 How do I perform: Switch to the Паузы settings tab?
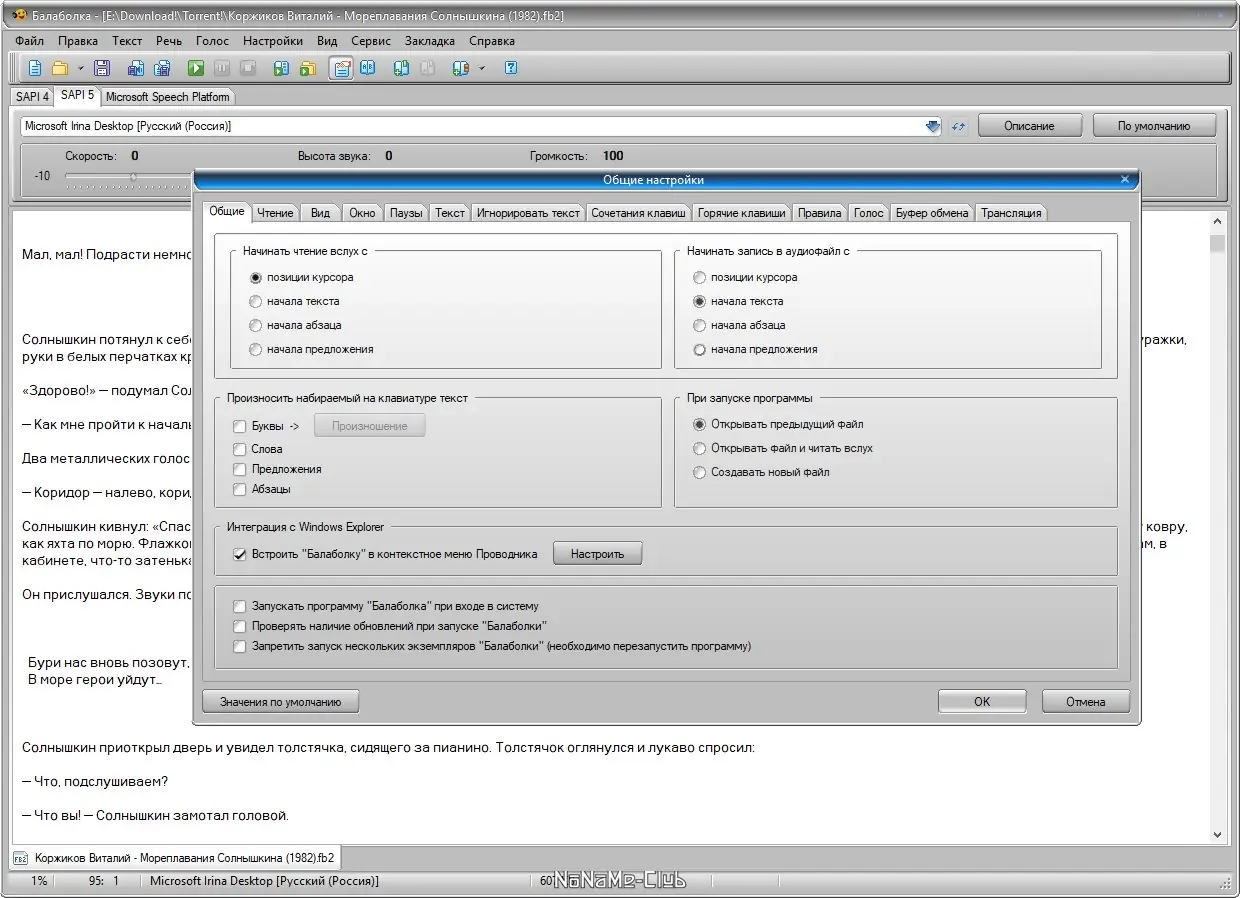[406, 213]
